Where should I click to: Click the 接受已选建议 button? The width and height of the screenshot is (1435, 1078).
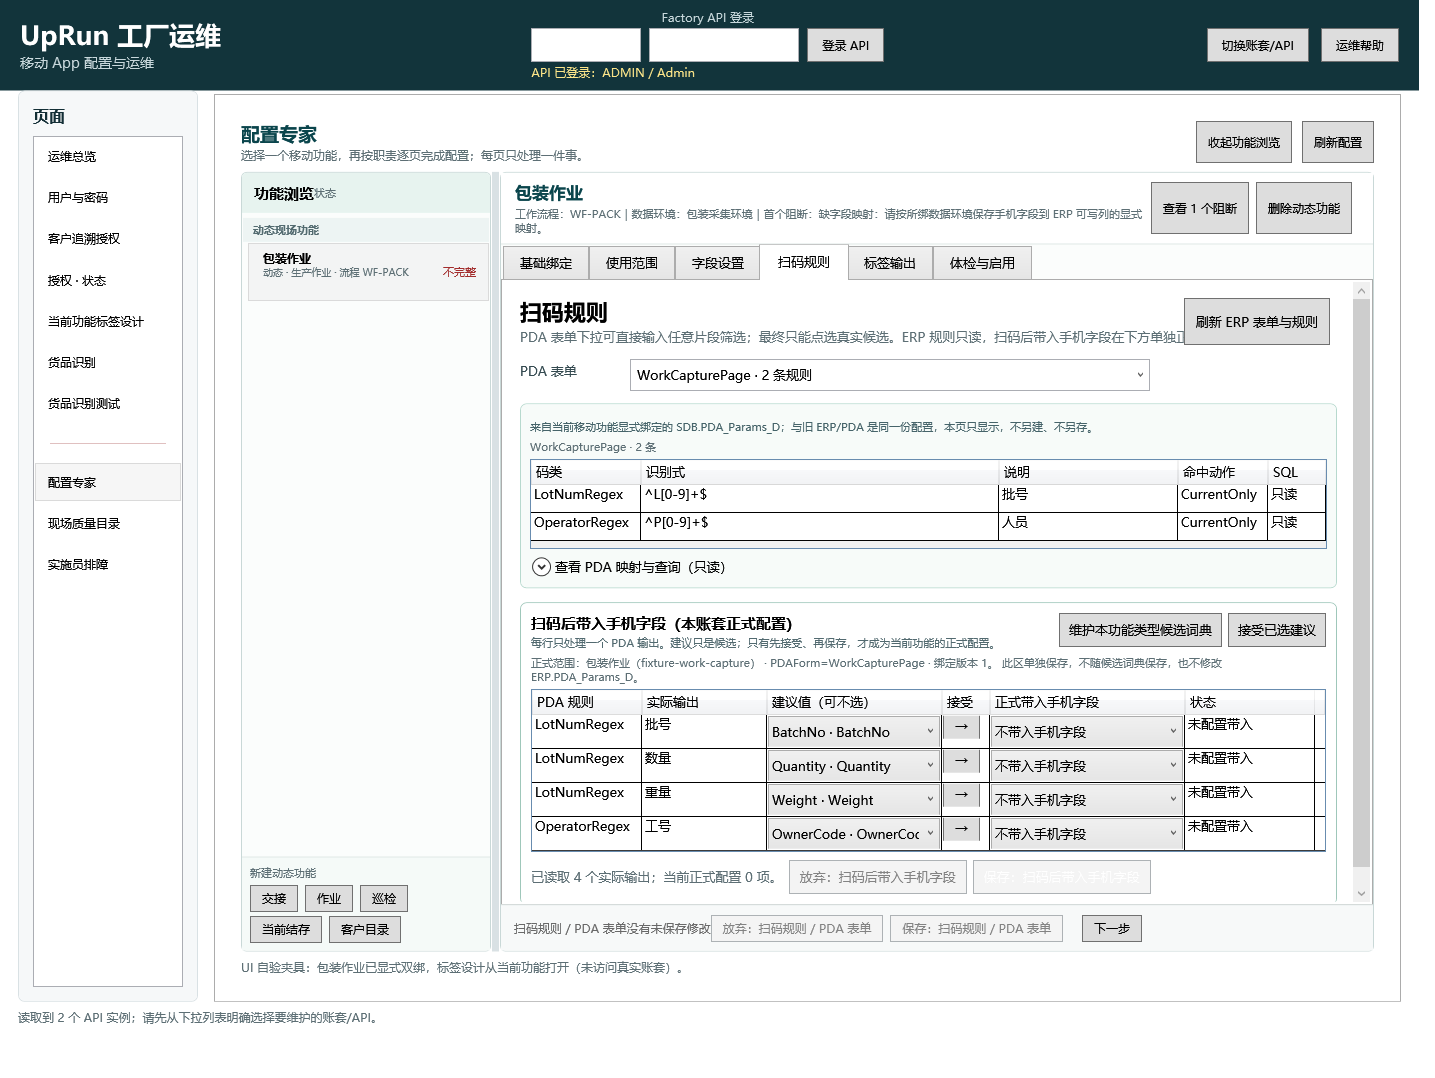click(x=1276, y=630)
